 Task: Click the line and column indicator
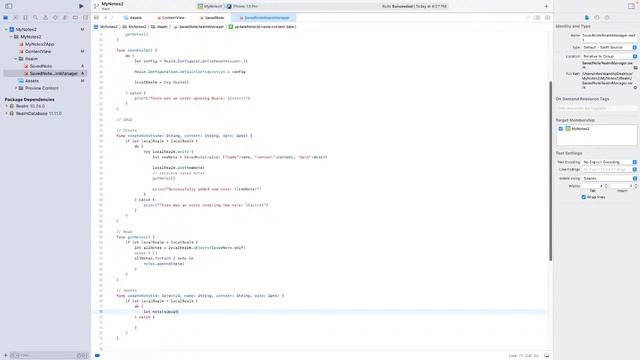pyautogui.click(x=524, y=356)
